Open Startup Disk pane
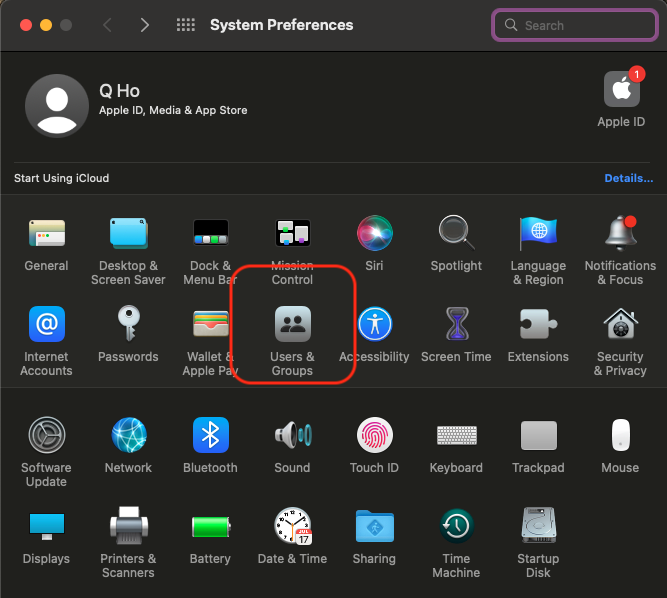The width and height of the screenshot is (667, 598). (x=539, y=525)
